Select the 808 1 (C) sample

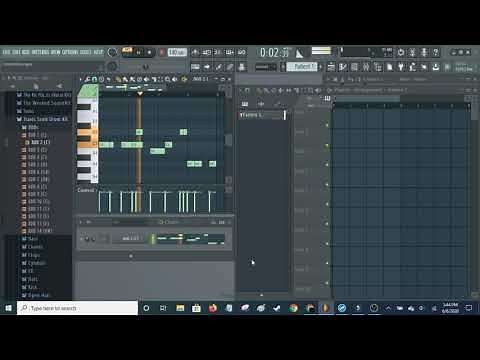click(x=34, y=135)
